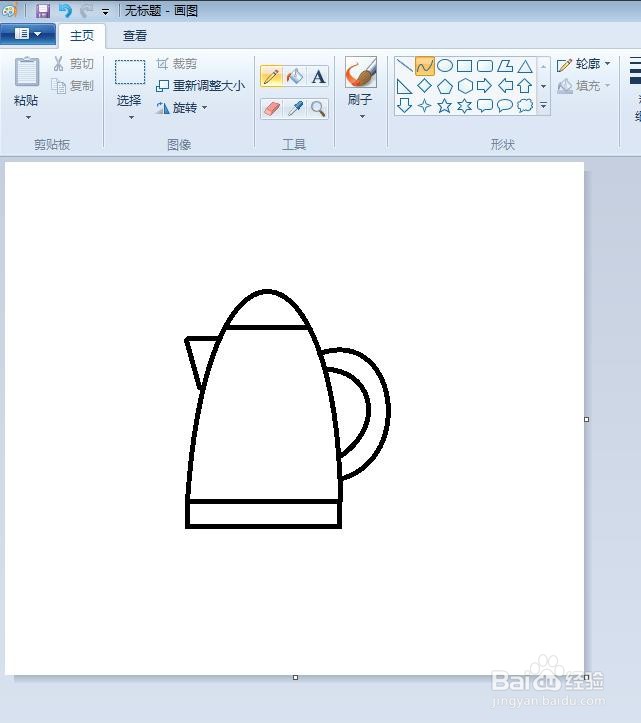Screen dimensions: 641x723
Task: Open the Customize Quick Access Toolbar arrow
Action: coord(106,12)
